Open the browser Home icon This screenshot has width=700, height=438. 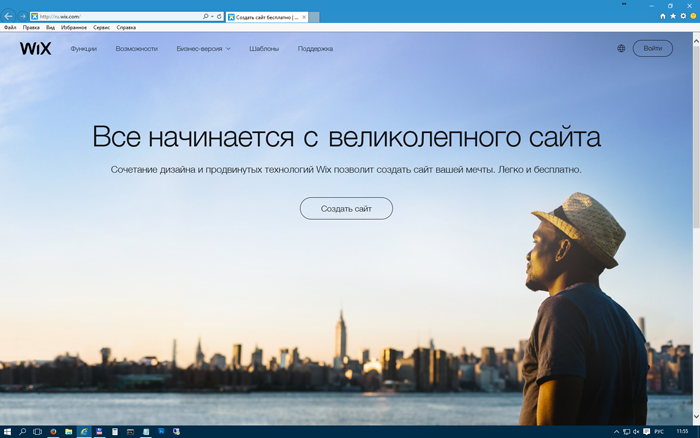pyautogui.click(x=663, y=16)
